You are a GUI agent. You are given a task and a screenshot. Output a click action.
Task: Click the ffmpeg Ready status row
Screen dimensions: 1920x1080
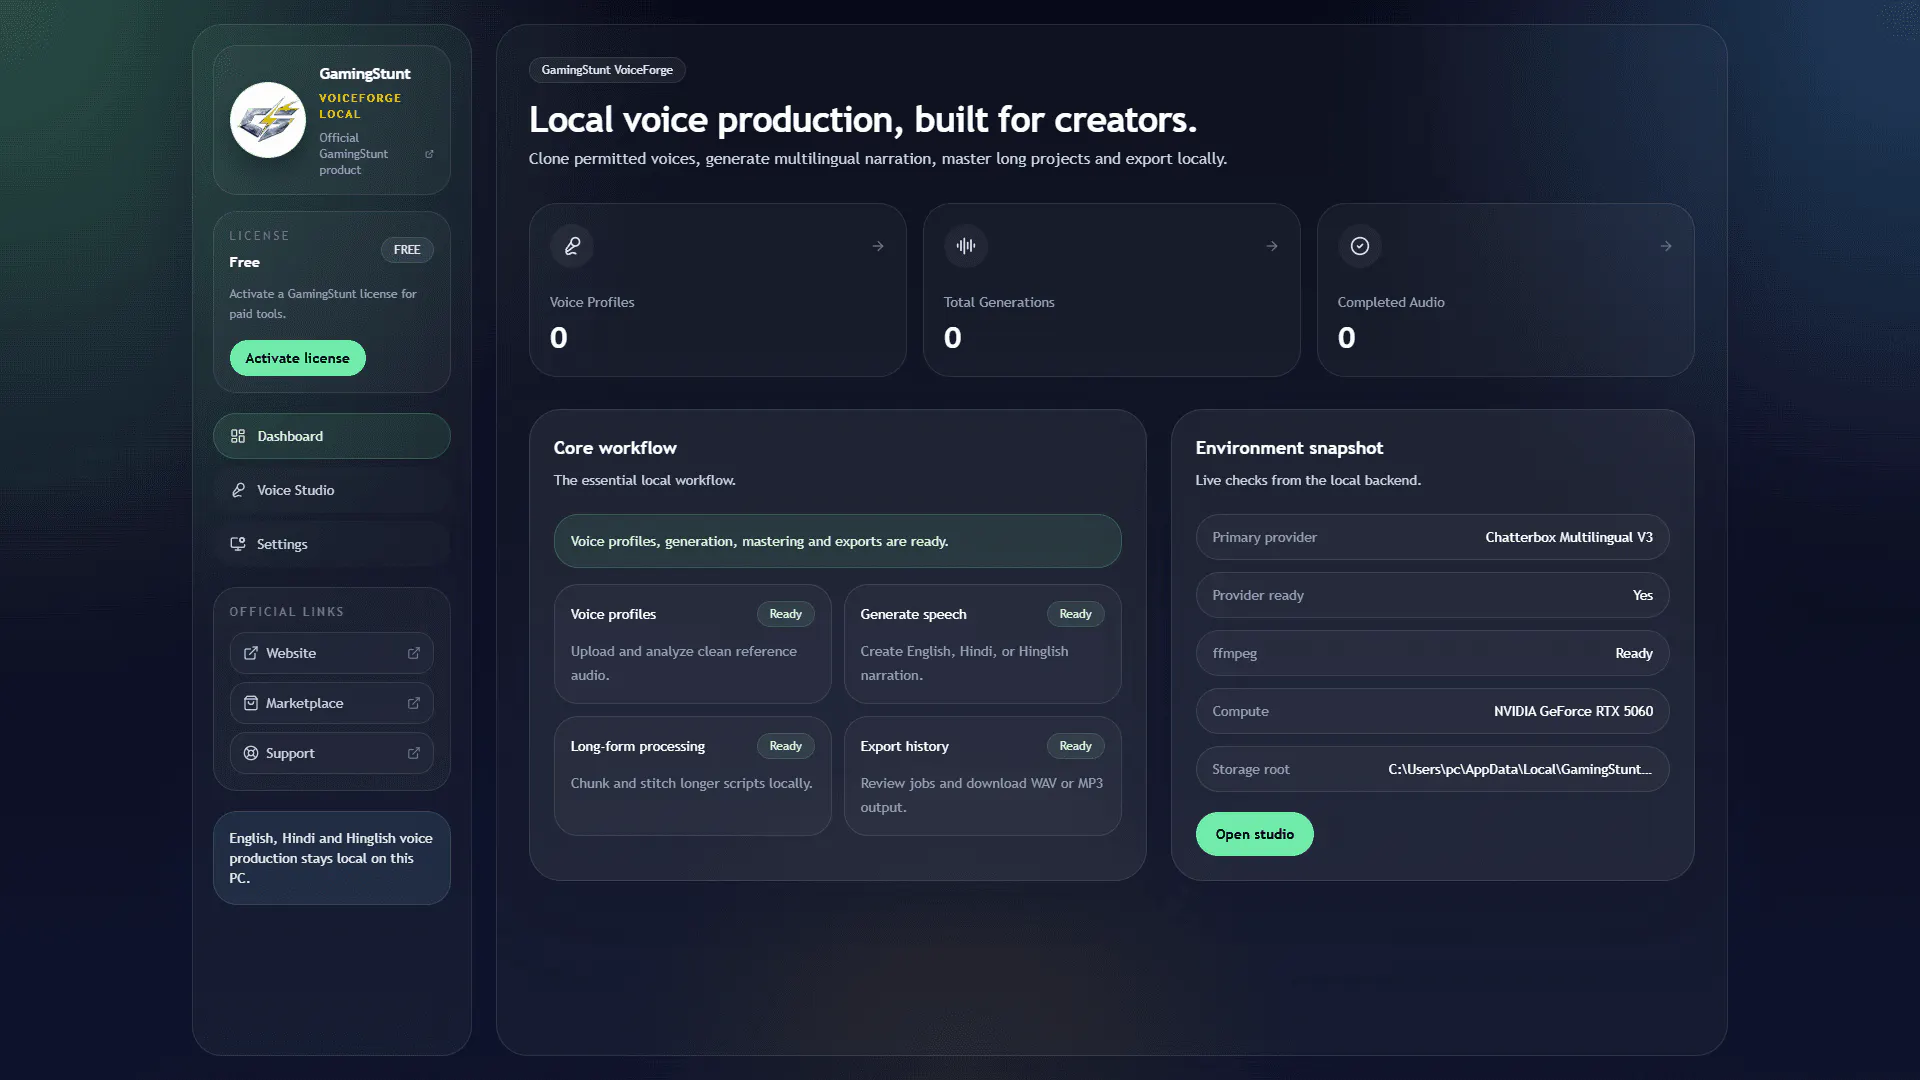(1433, 653)
